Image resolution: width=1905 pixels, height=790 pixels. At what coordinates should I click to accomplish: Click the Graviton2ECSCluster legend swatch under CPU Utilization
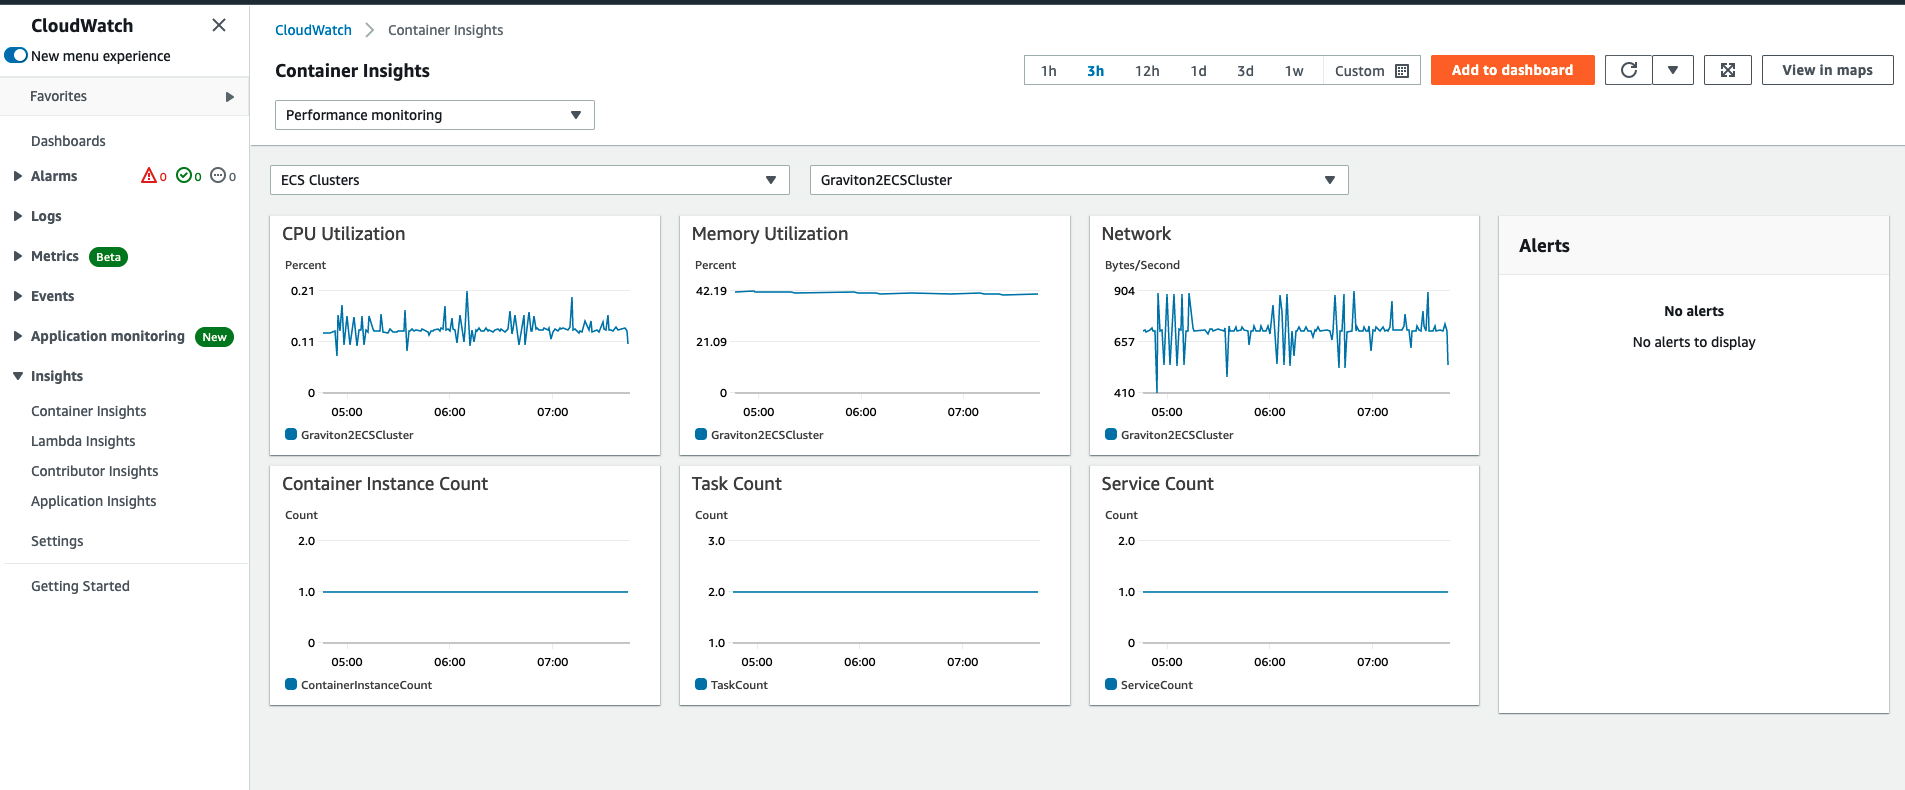coord(291,434)
